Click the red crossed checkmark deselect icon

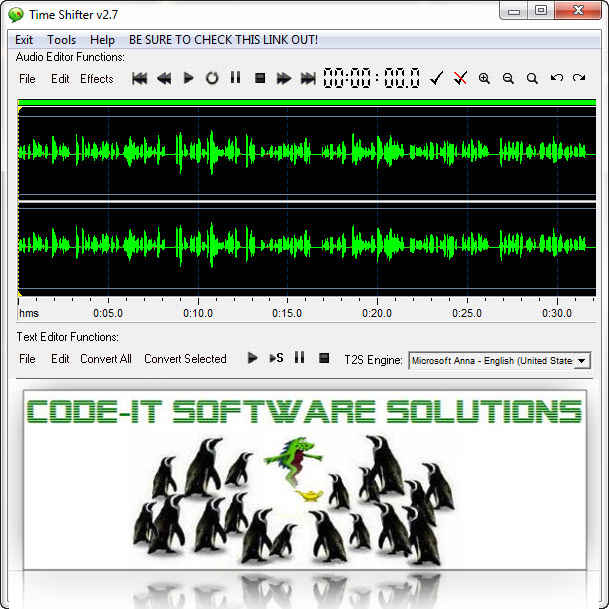[461, 78]
